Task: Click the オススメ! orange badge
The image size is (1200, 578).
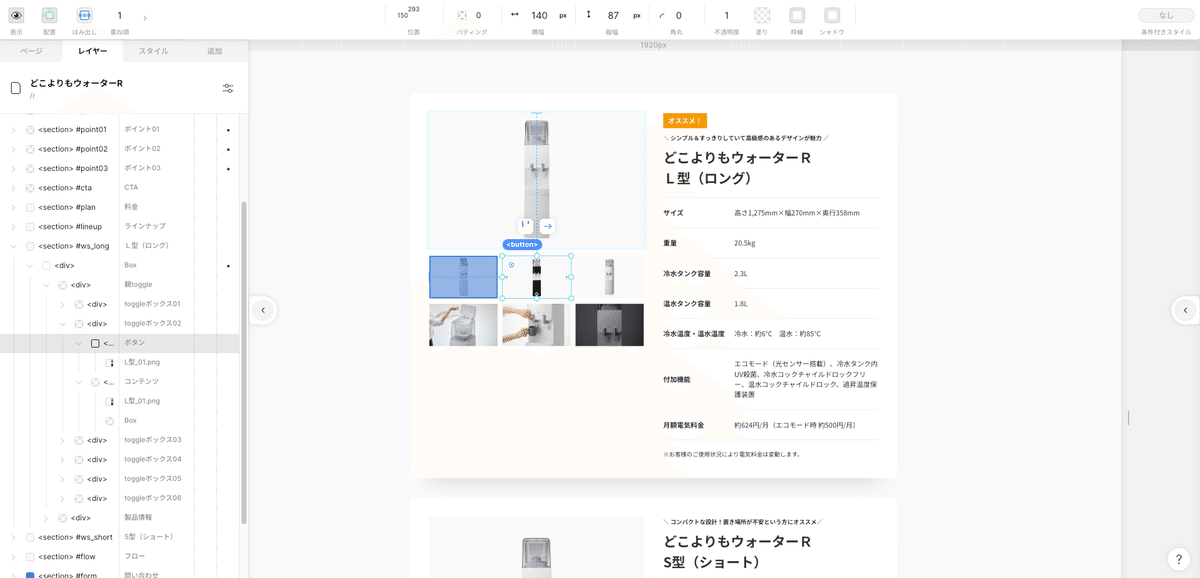Action: click(x=685, y=120)
